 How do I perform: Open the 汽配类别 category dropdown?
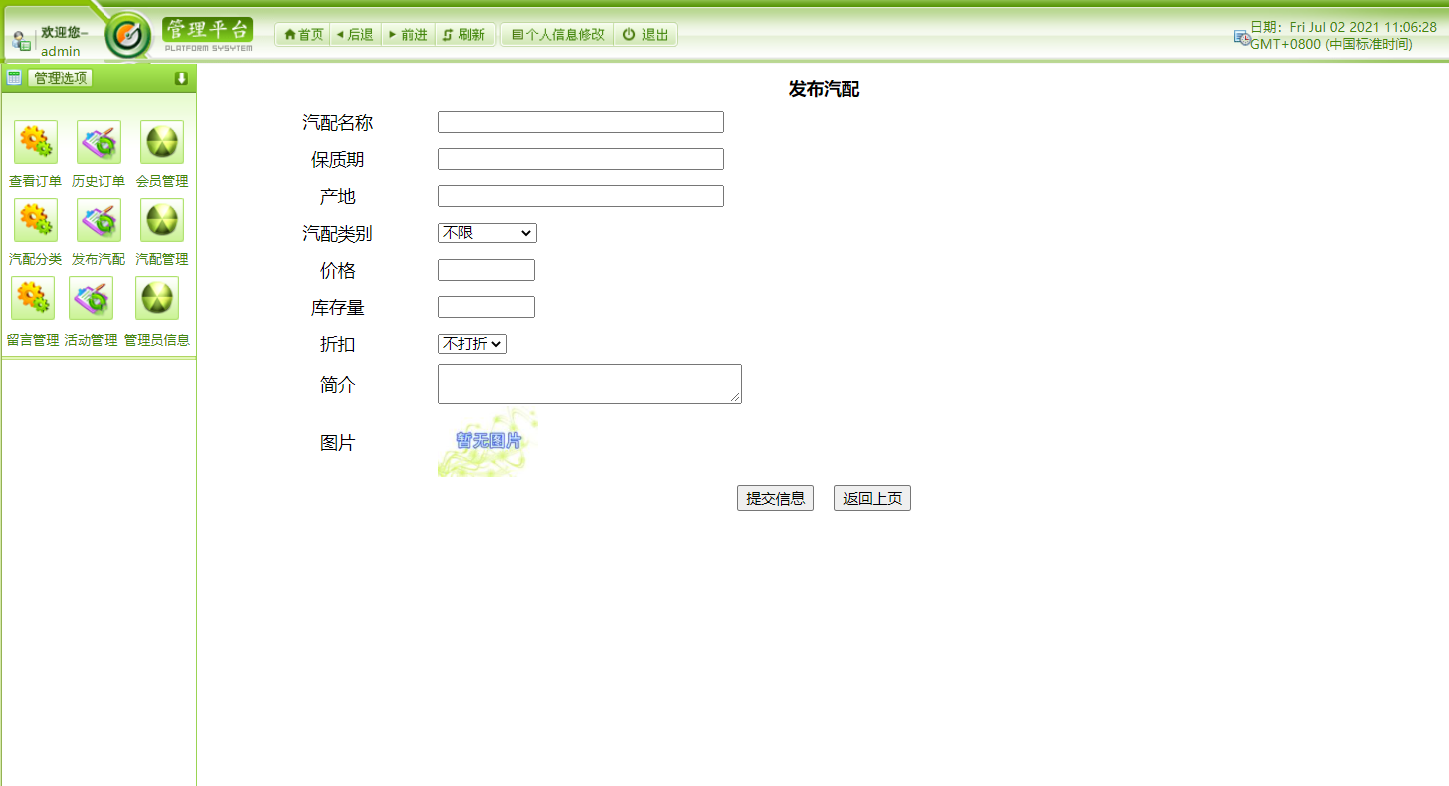click(x=486, y=232)
